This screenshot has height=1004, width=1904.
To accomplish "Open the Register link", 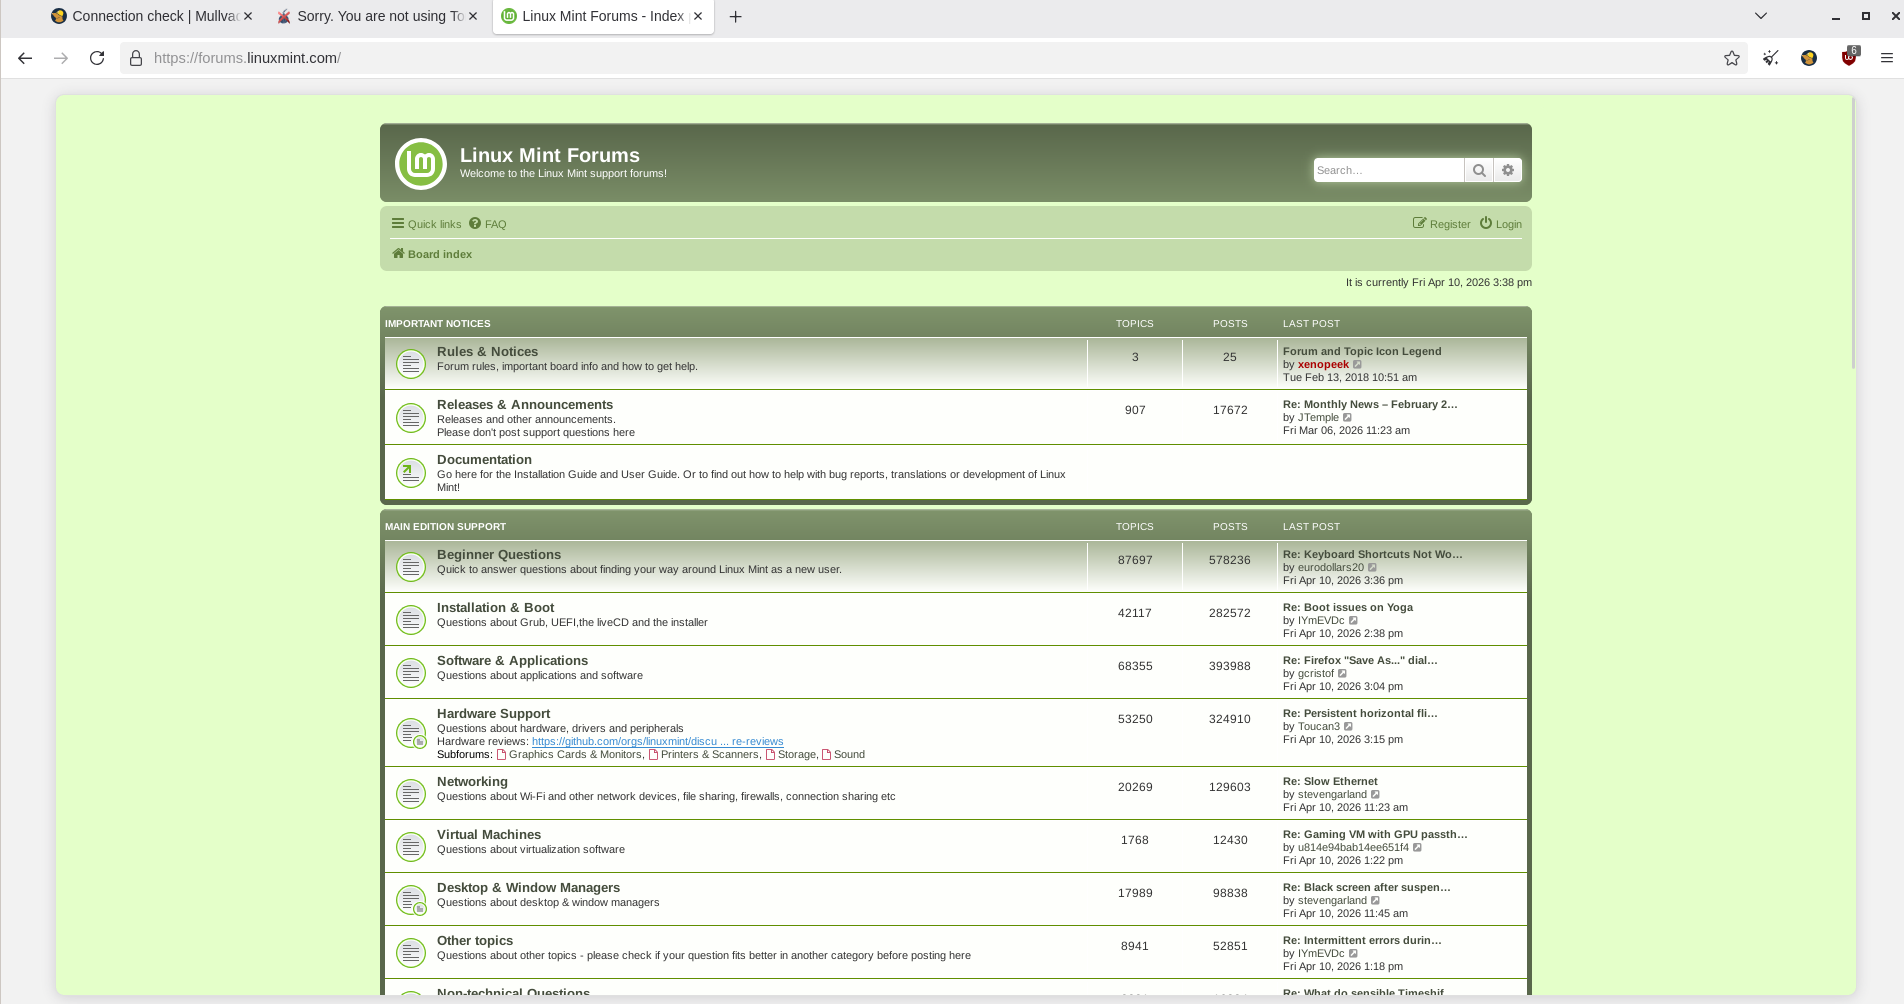I will pyautogui.click(x=1442, y=224).
